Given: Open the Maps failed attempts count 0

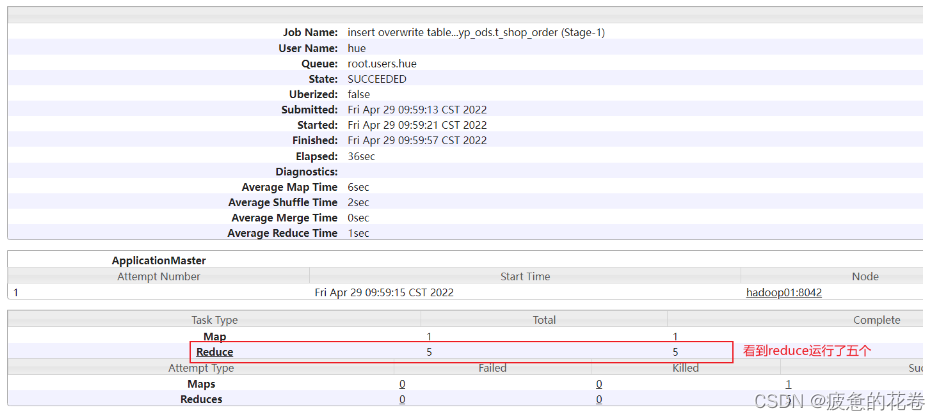Looking at the screenshot, I should (x=402, y=384).
